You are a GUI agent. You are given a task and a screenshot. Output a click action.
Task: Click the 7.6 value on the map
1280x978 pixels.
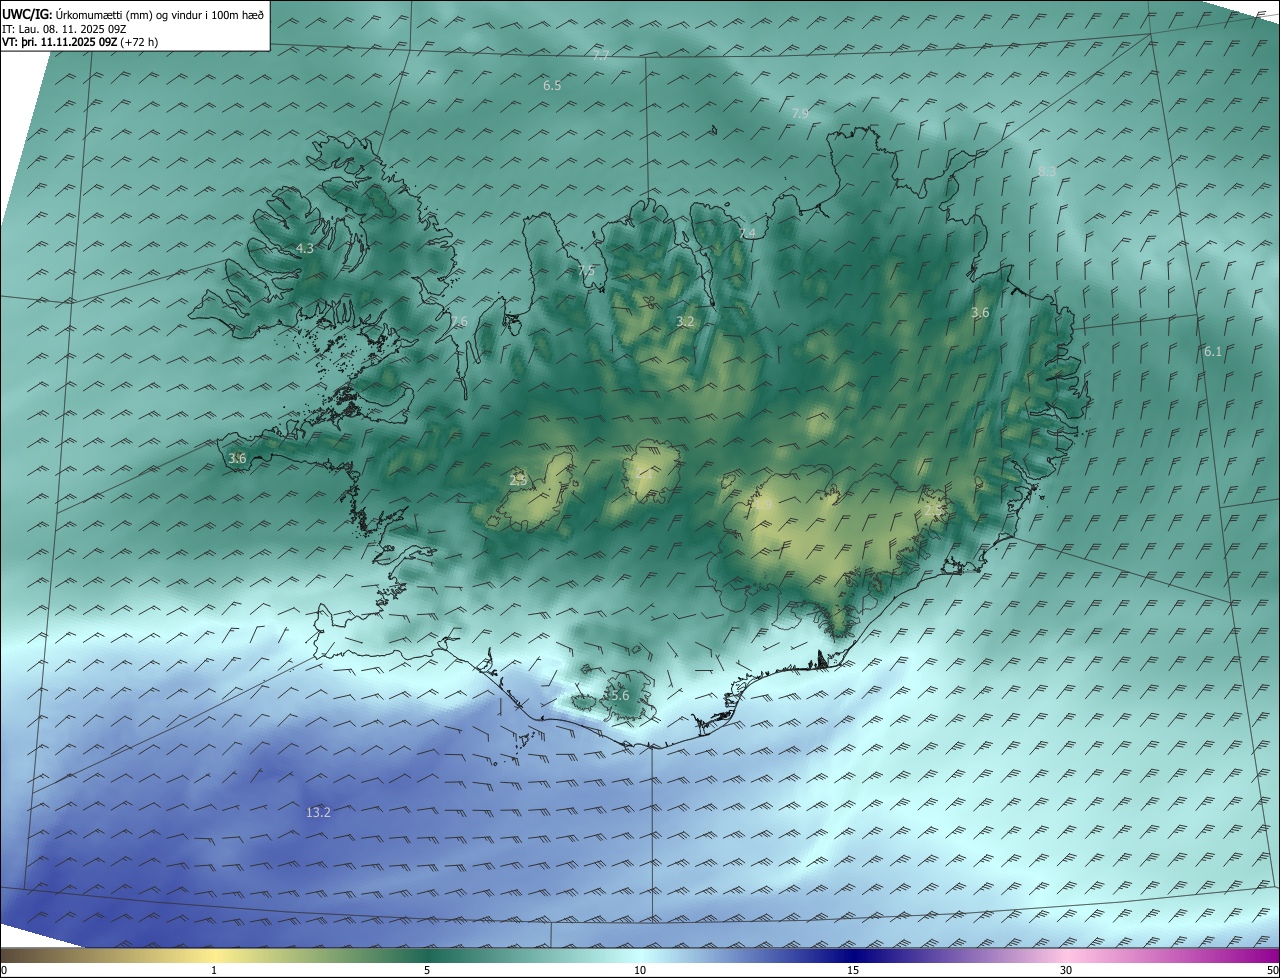pyautogui.click(x=459, y=321)
